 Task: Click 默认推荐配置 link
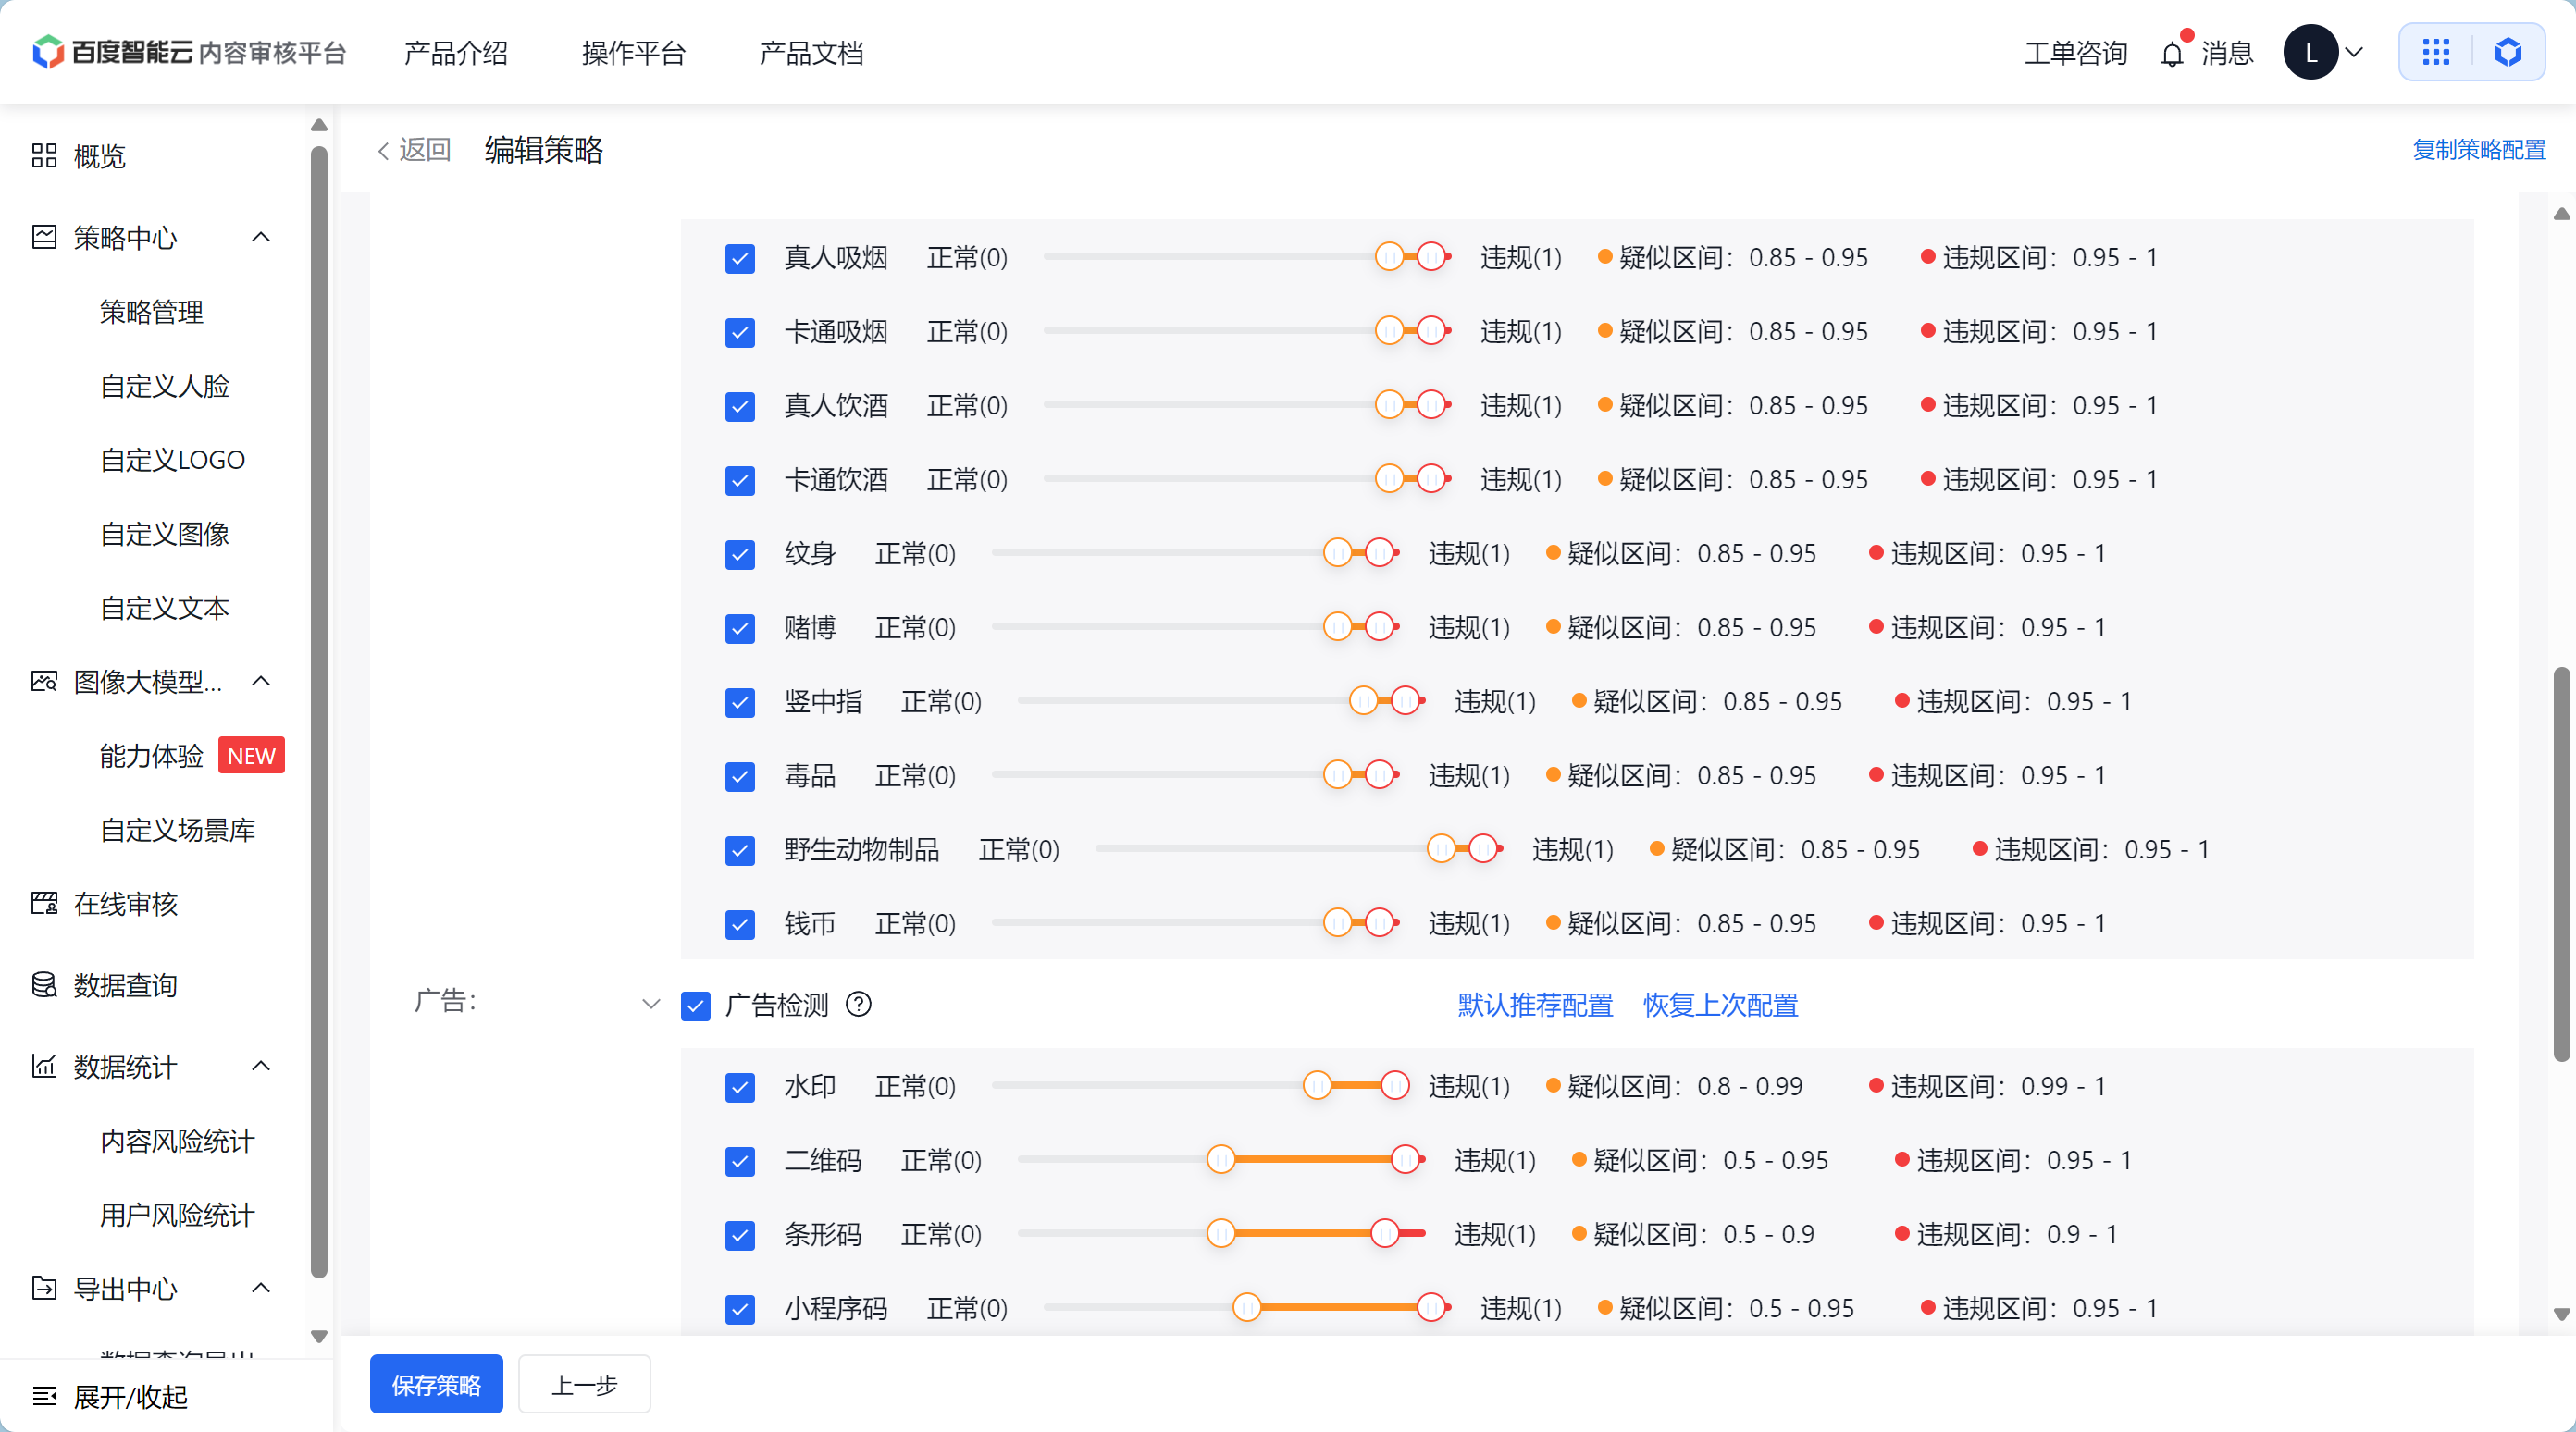1535,1005
